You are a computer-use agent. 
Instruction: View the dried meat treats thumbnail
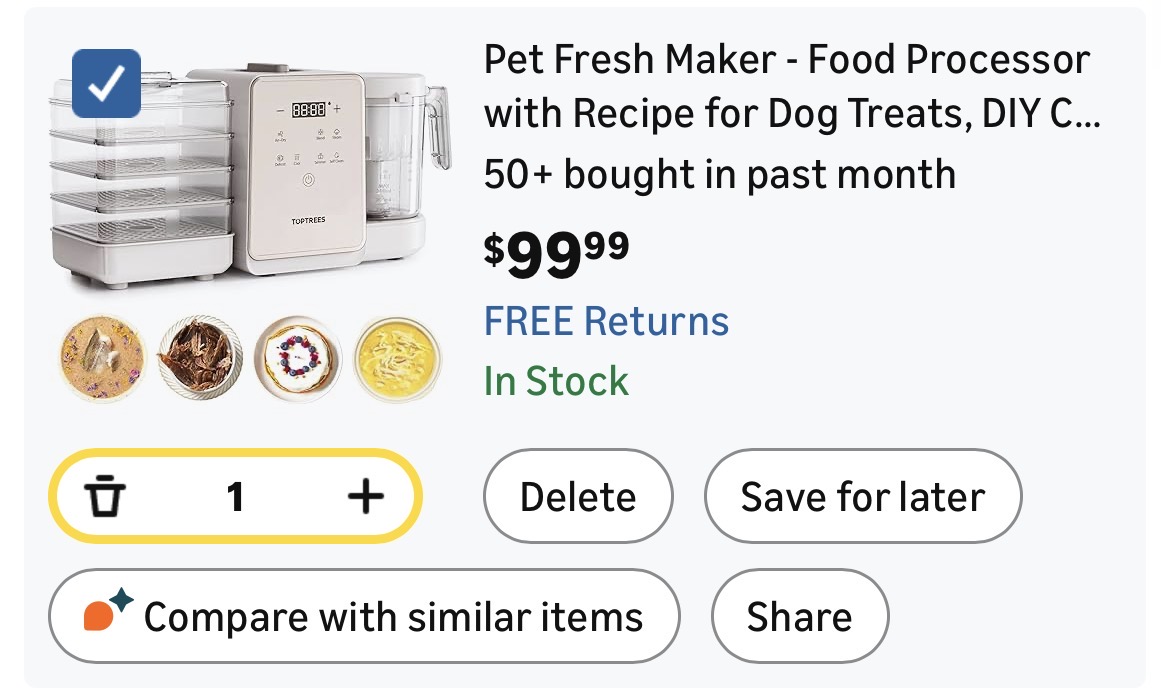[200, 358]
